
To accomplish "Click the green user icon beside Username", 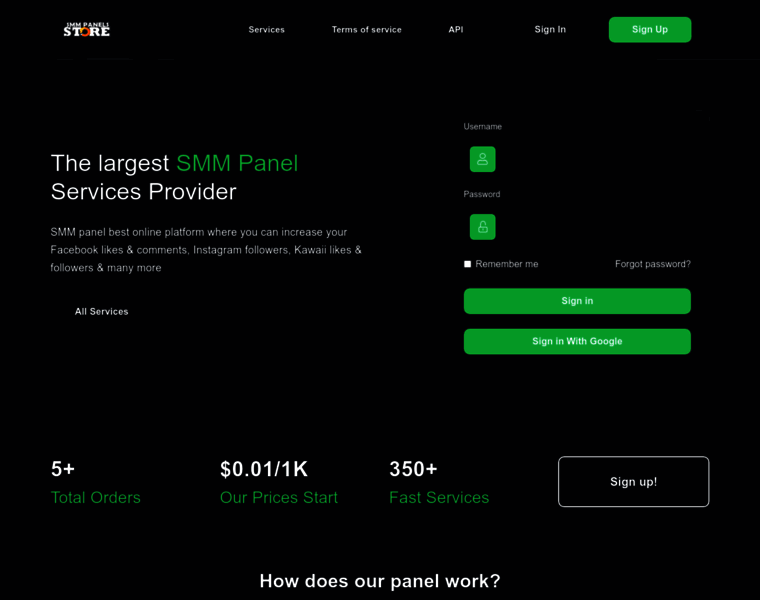I will coord(482,159).
